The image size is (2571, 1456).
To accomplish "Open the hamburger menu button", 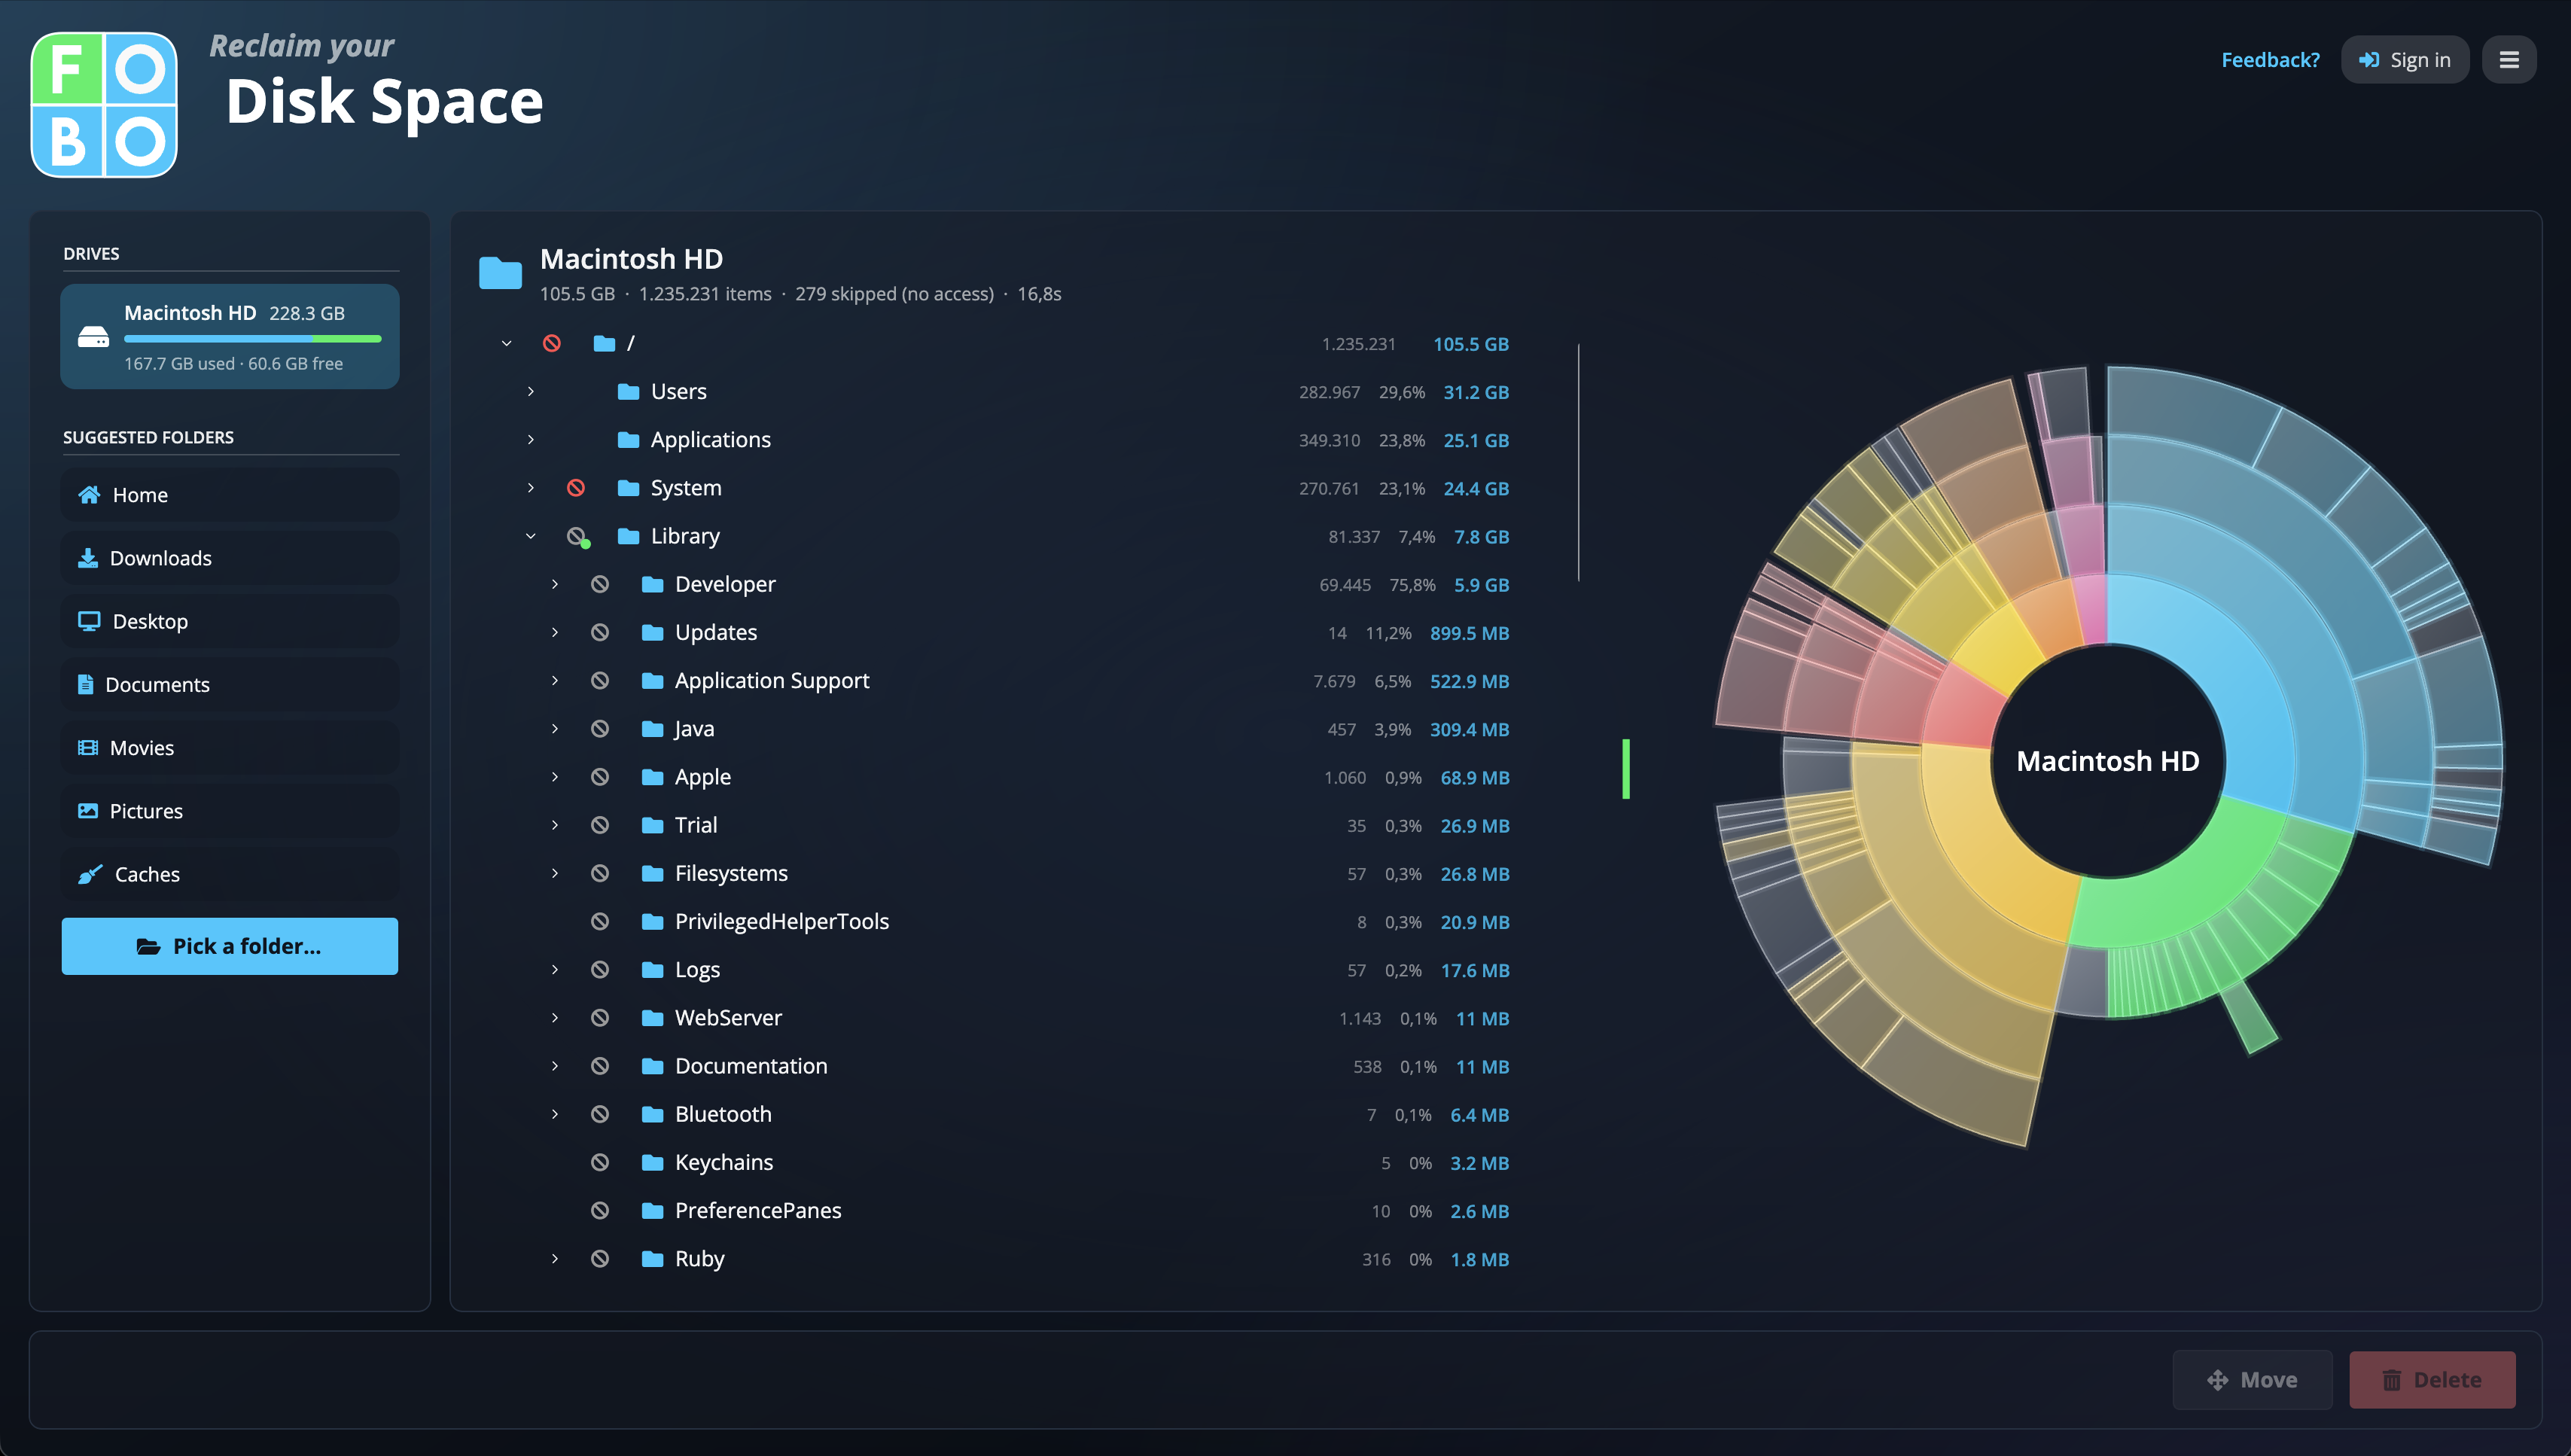I will tap(2508, 60).
